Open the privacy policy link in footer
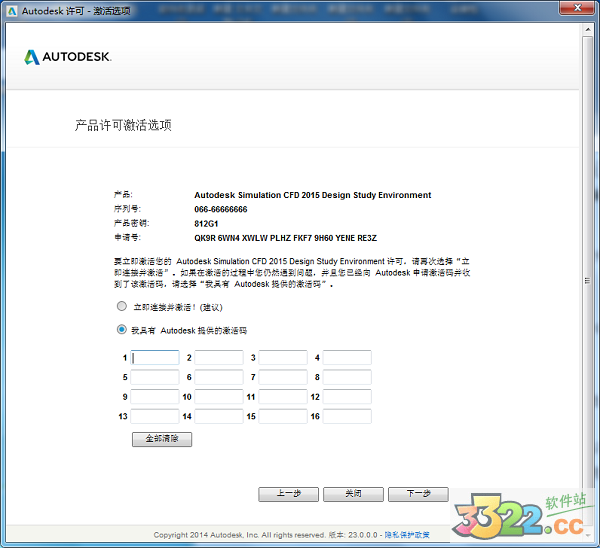The height and width of the screenshot is (548, 600). click(x=407, y=535)
